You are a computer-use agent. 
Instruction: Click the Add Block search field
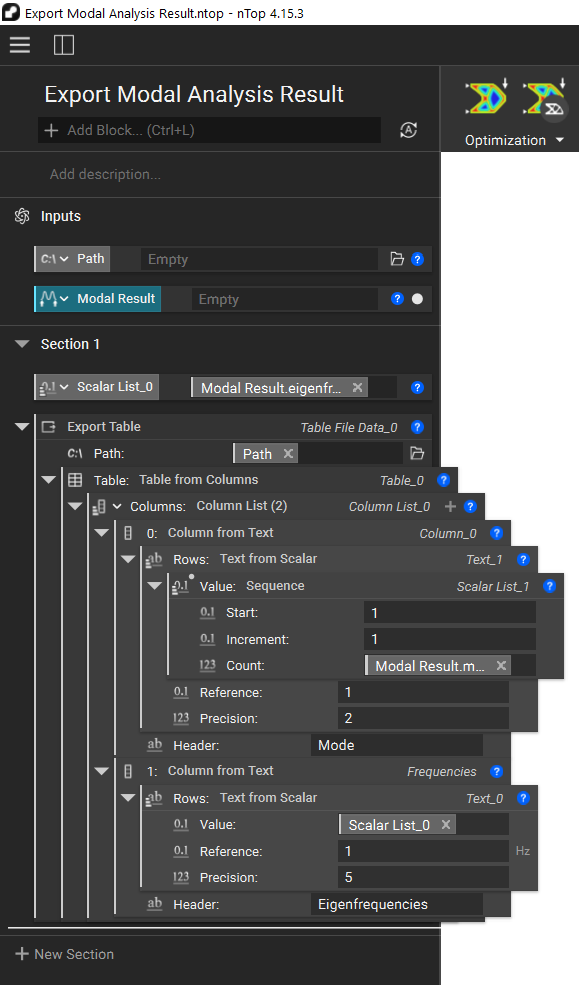tap(210, 130)
